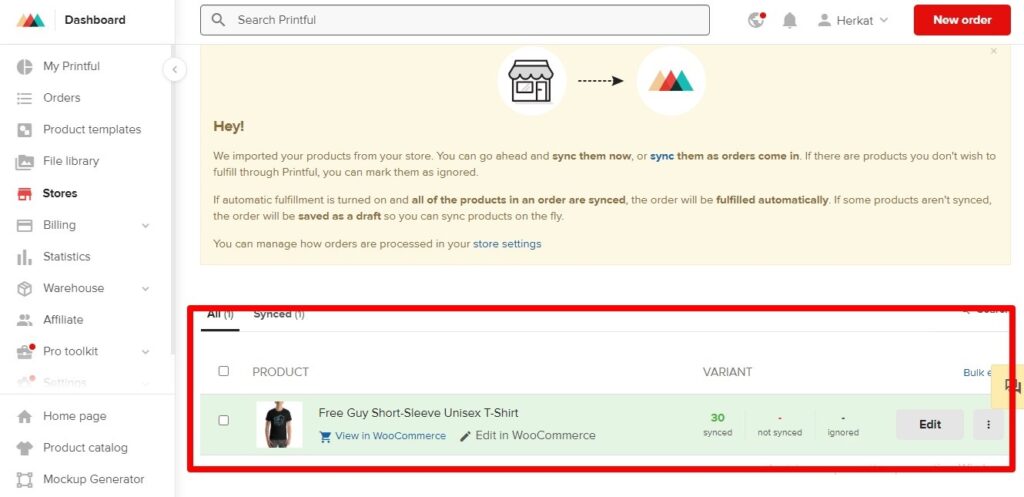The width and height of the screenshot is (1024, 497).
Task: Click the Printful logo icon
Action: tap(31, 20)
